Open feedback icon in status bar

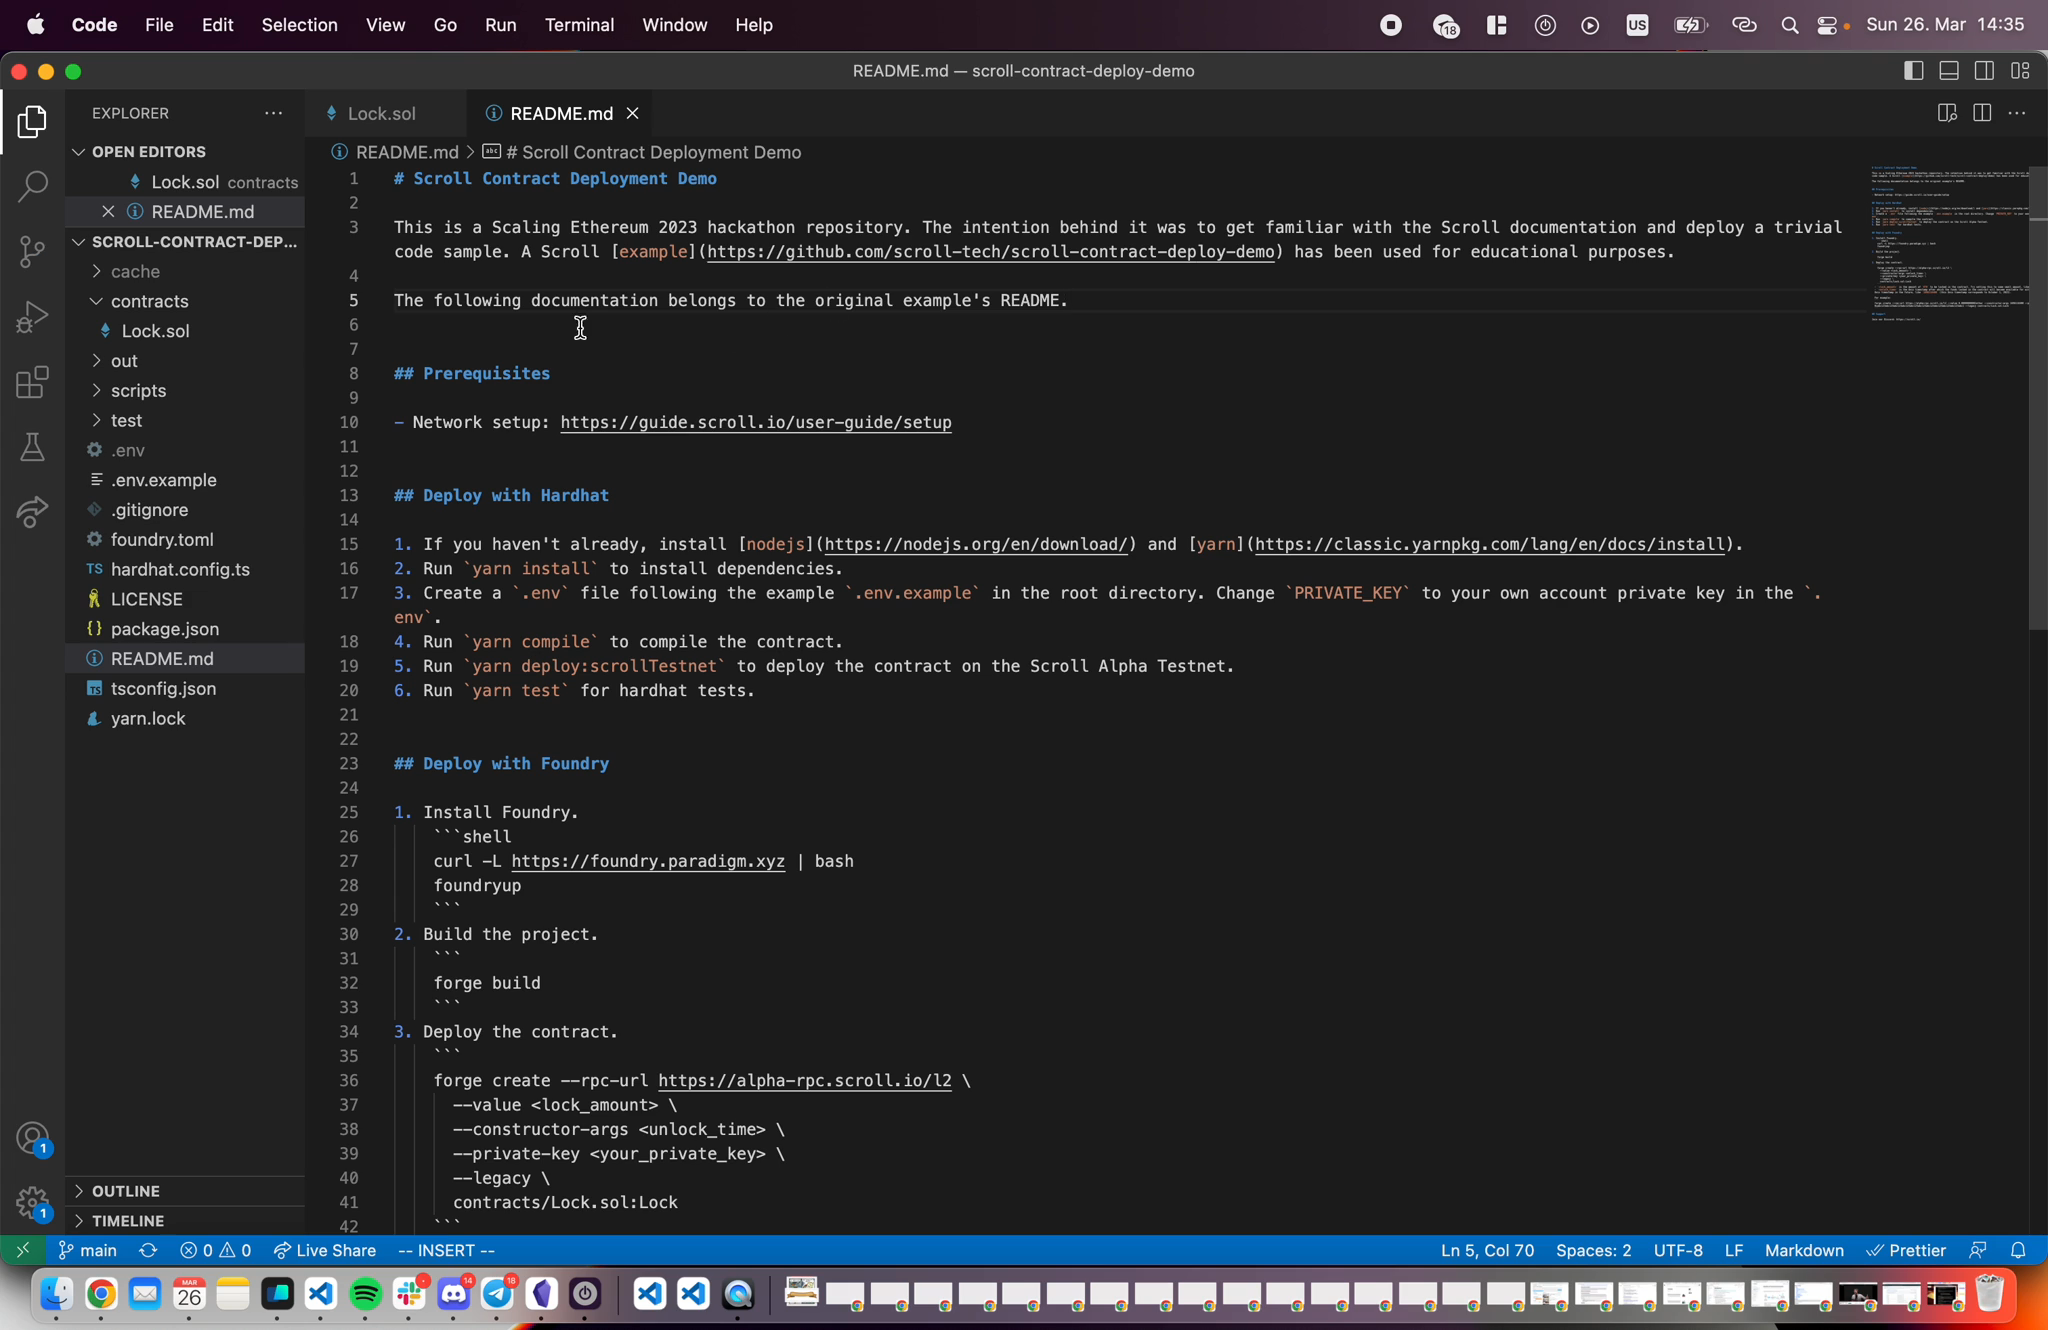pyautogui.click(x=1977, y=1250)
